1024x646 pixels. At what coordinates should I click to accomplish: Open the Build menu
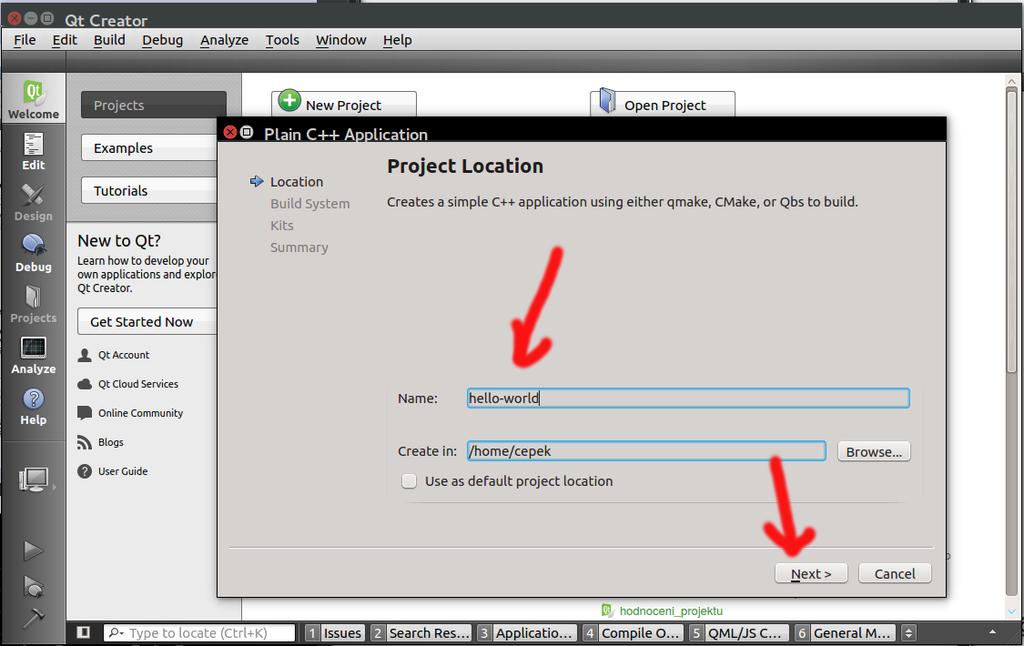click(x=109, y=40)
